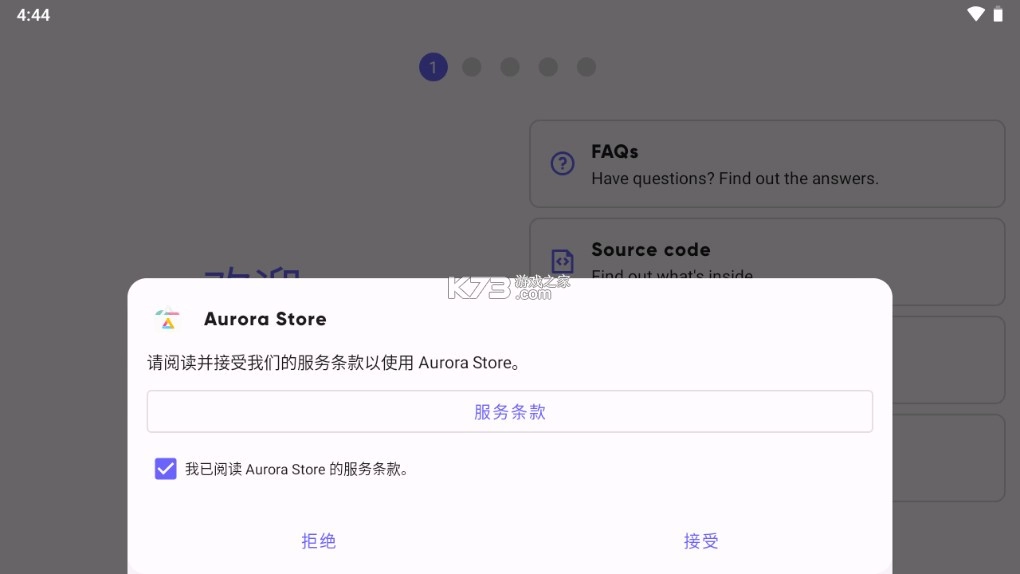The width and height of the screenshot is (1020, 574).
Task: Jump to the fourth onboarding step dot
Action: click(x=548, y=67)
